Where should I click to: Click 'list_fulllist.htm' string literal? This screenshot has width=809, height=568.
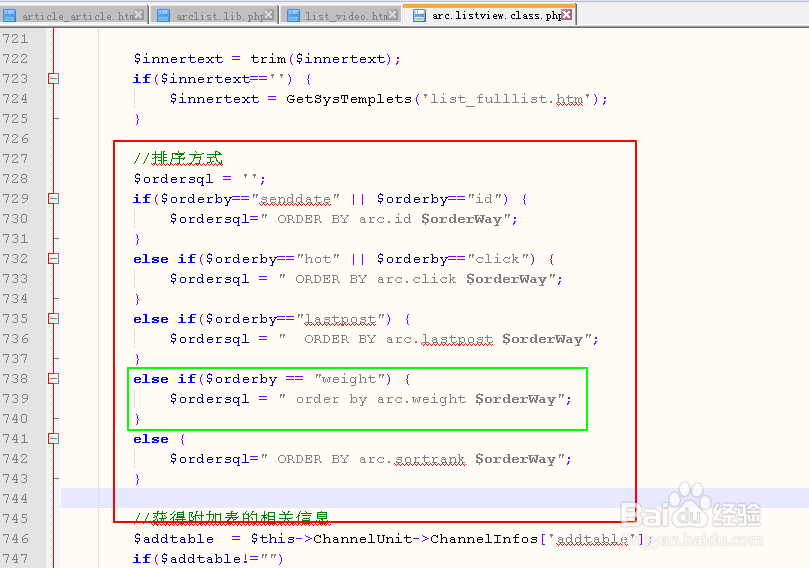507,99
